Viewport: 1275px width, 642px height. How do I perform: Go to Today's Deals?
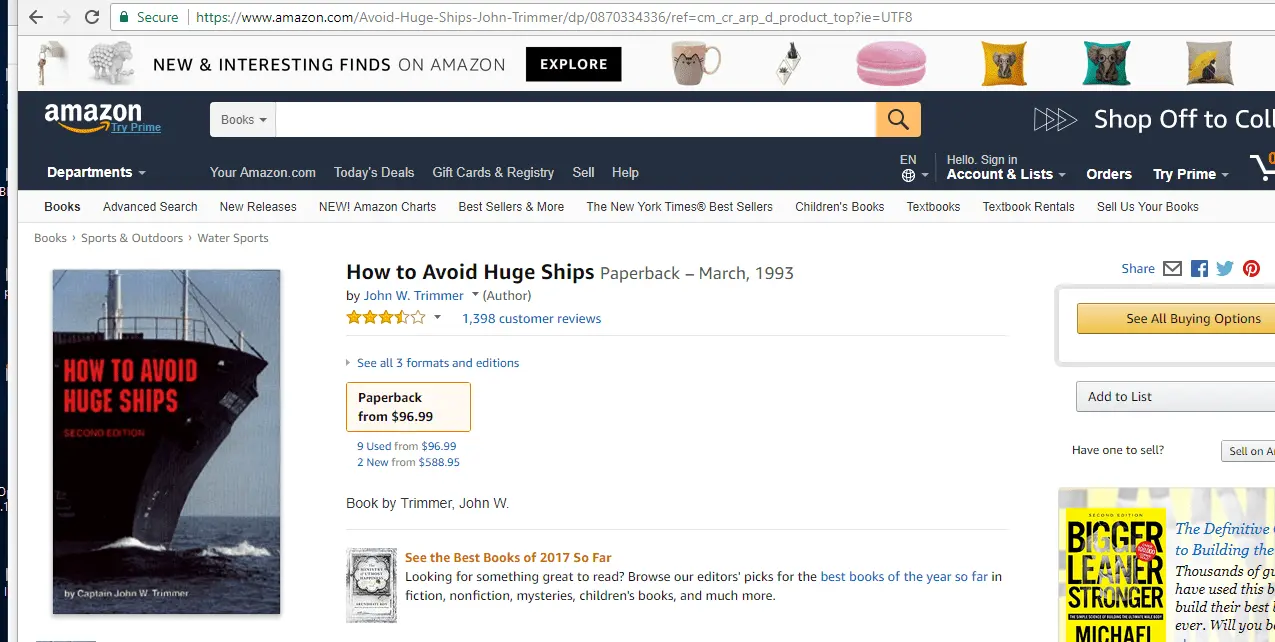pos(374,173)
